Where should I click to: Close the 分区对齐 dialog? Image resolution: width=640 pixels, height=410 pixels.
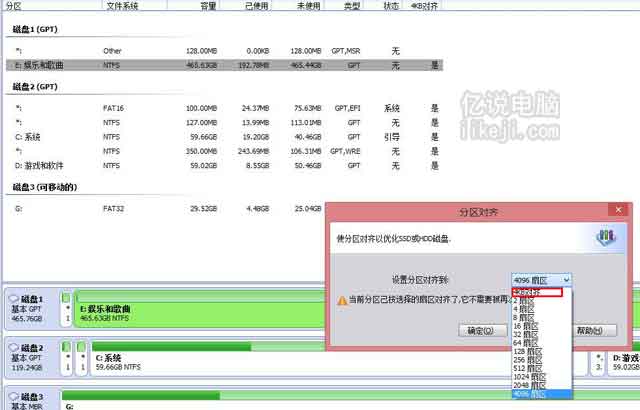point(618,210)
